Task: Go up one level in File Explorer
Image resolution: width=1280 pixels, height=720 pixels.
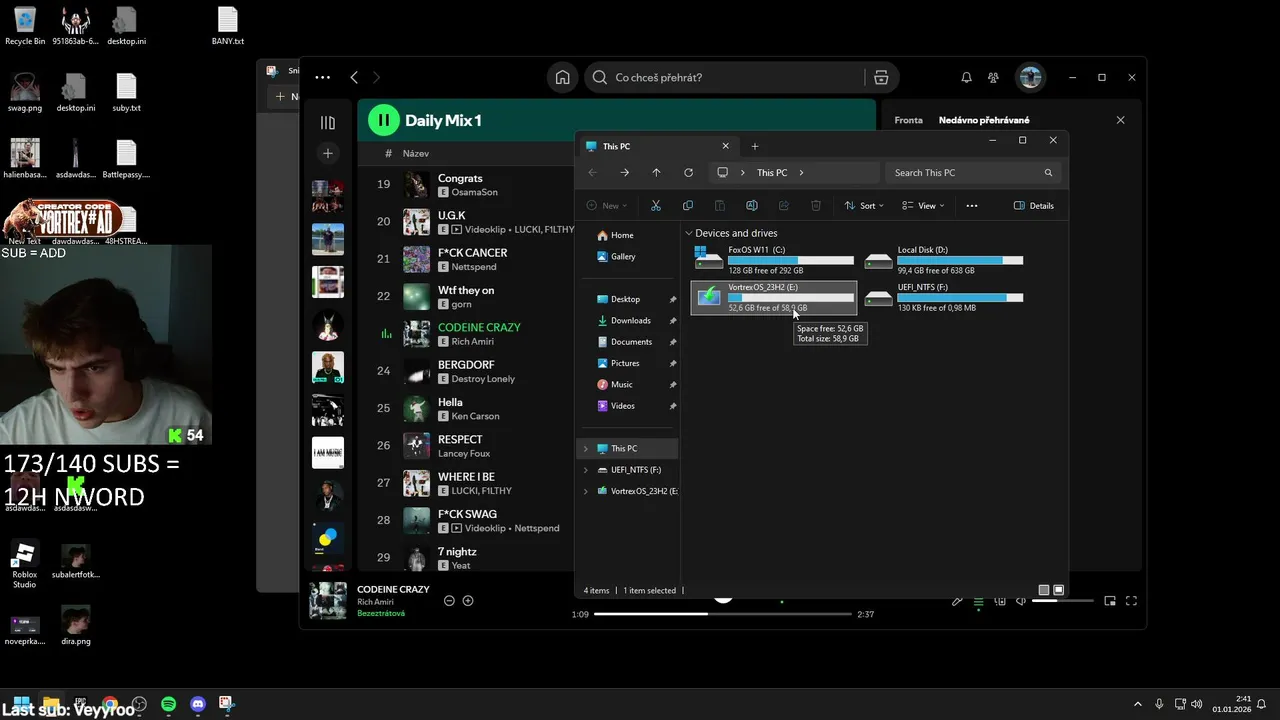Action: coord(656,172)
